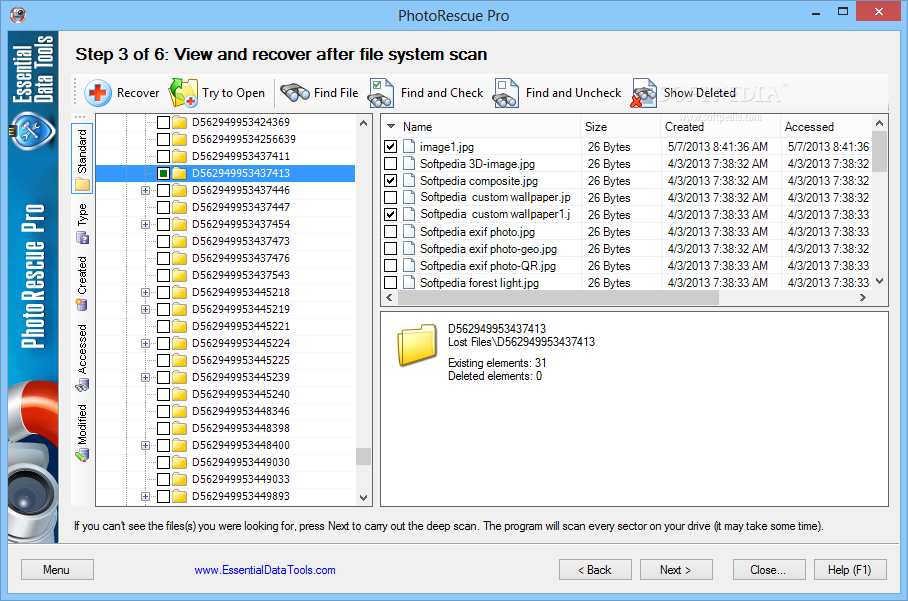This screenshot has width=908, height=601.
Task: Switch to the Created view tab
Action: (x=82, y=284)
